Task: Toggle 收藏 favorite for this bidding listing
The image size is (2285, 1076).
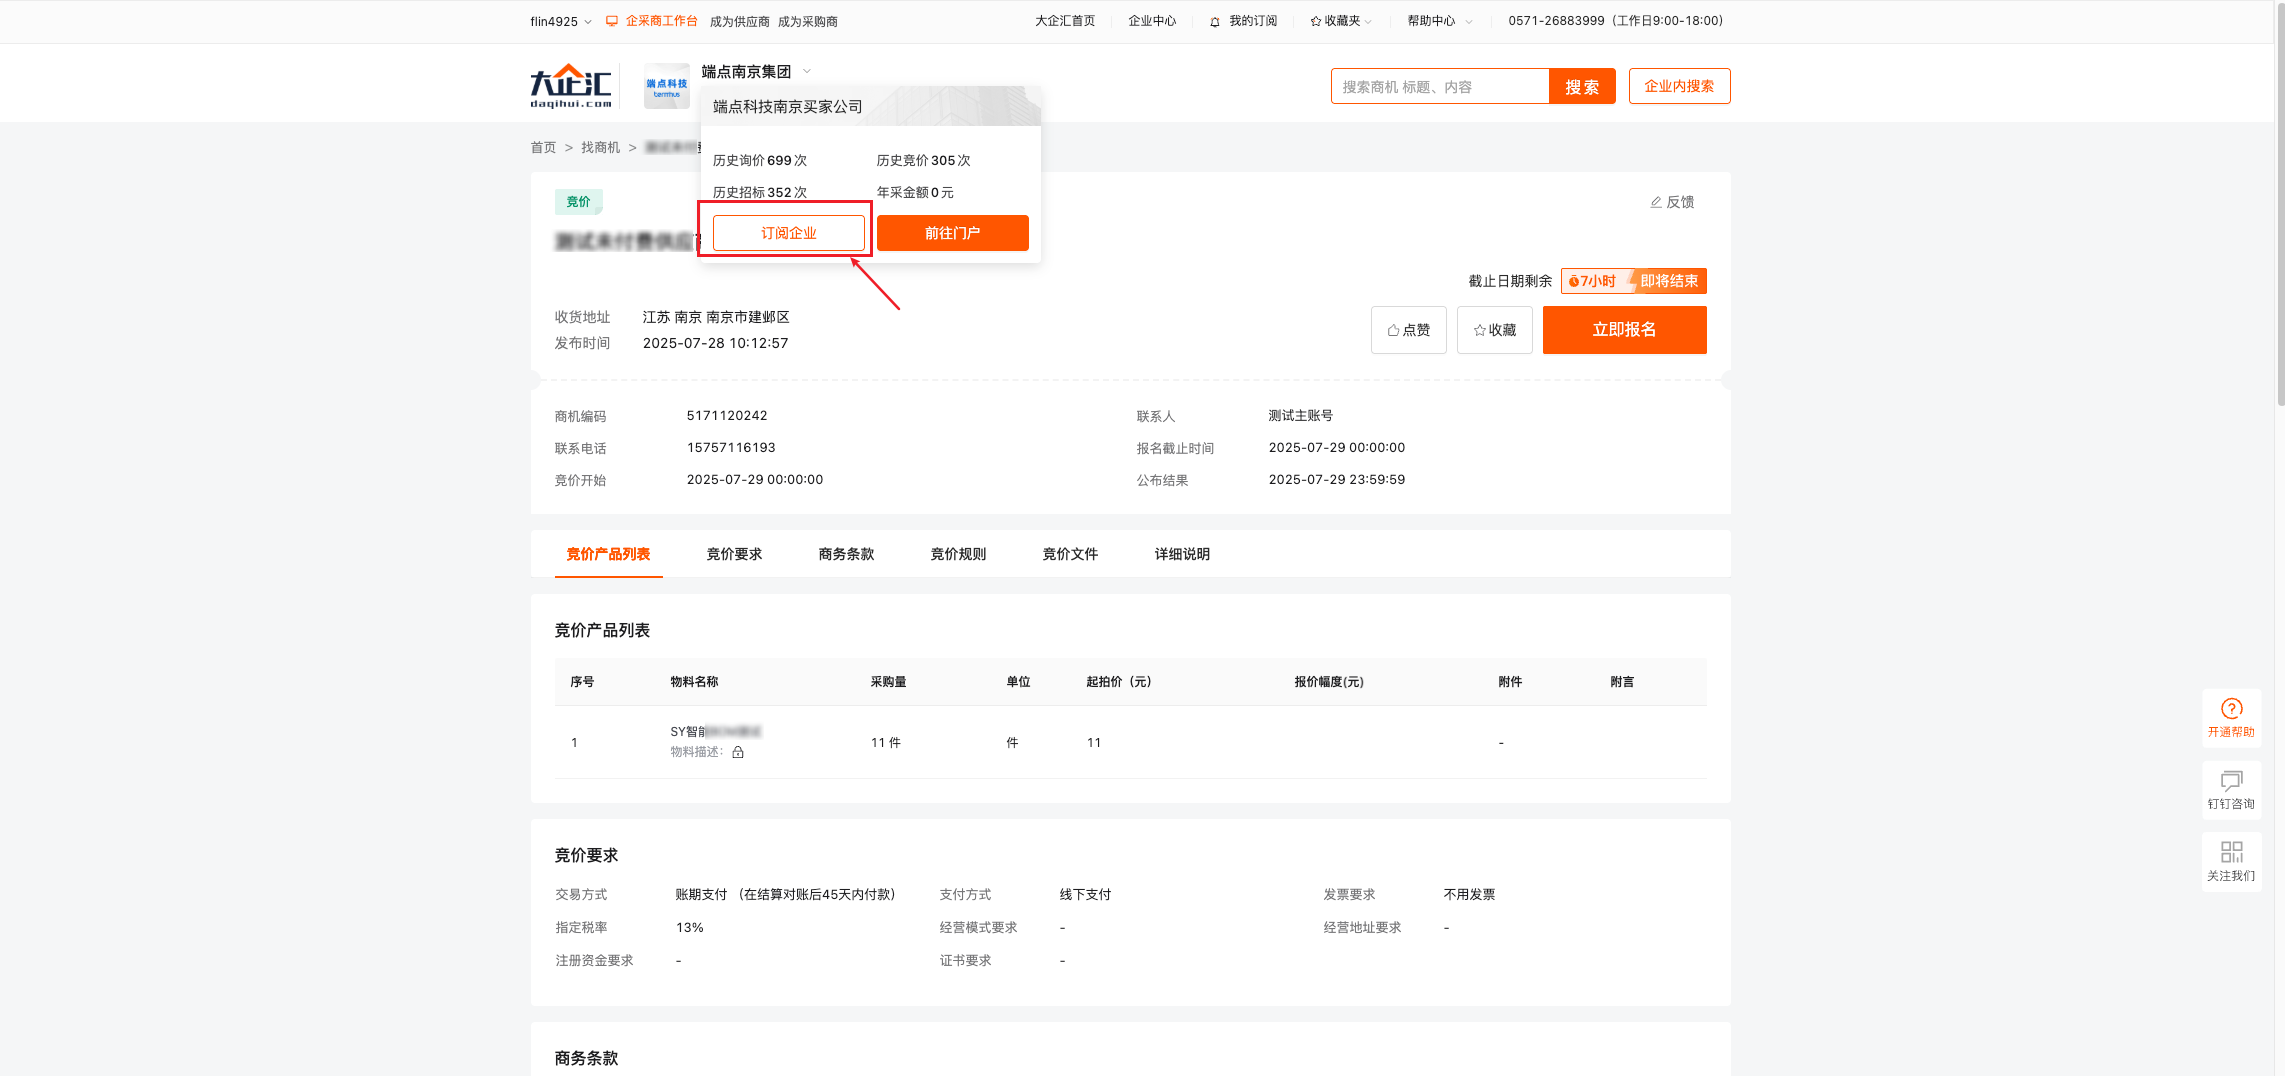Action: (1494, 329)
